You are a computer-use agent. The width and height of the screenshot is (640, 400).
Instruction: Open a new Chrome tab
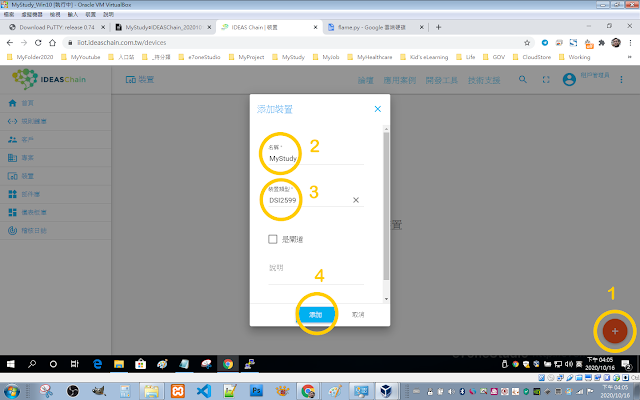pyautogui.click(x=438, y=27)
